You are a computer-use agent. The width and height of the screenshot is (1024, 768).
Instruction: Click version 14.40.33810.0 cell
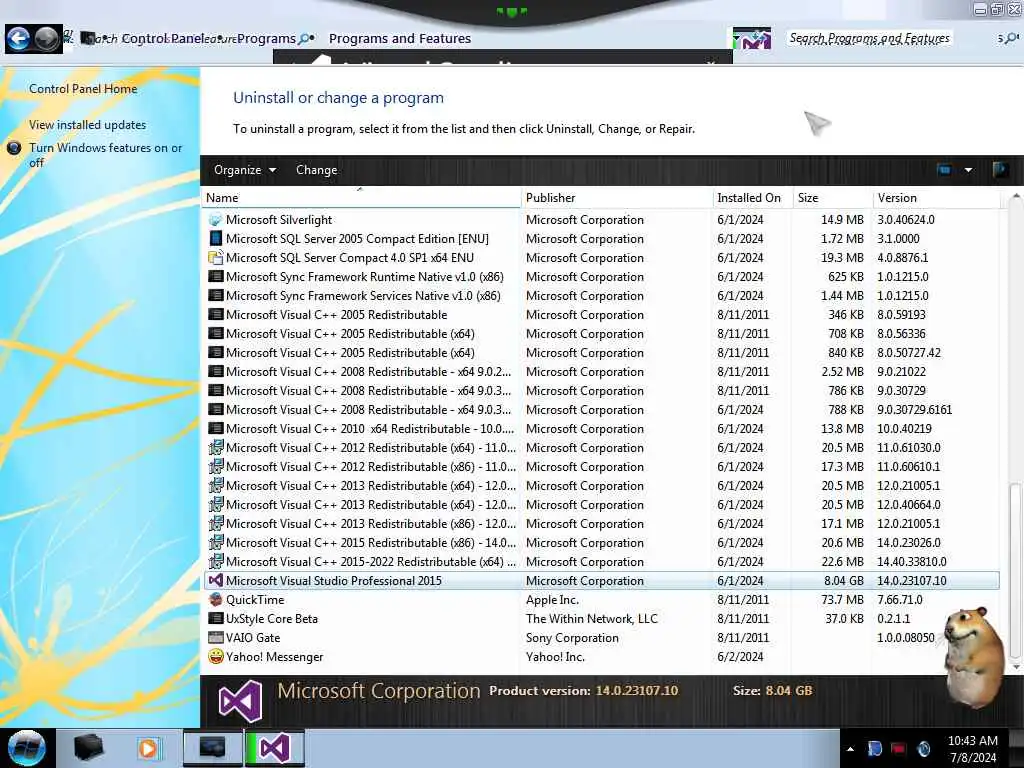click(911, 562)
